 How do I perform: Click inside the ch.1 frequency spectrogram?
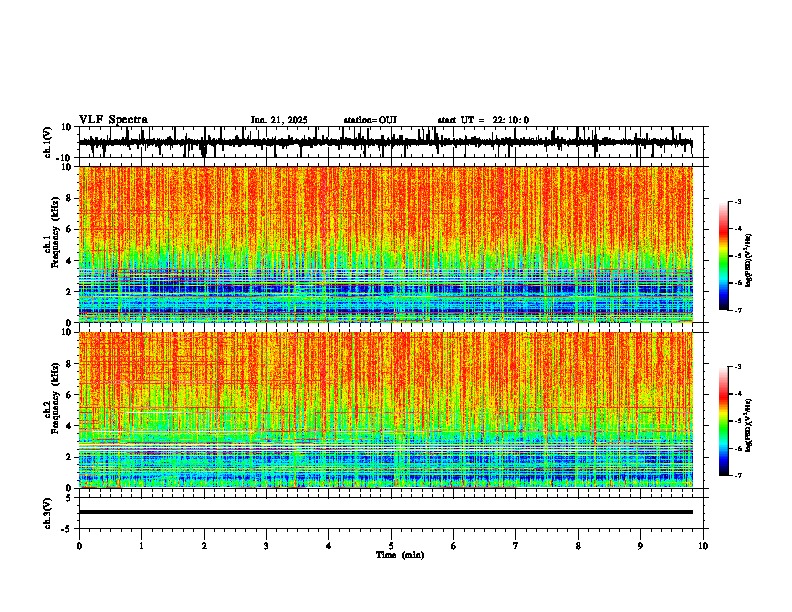pyautogui.click(x=385, y=244)
